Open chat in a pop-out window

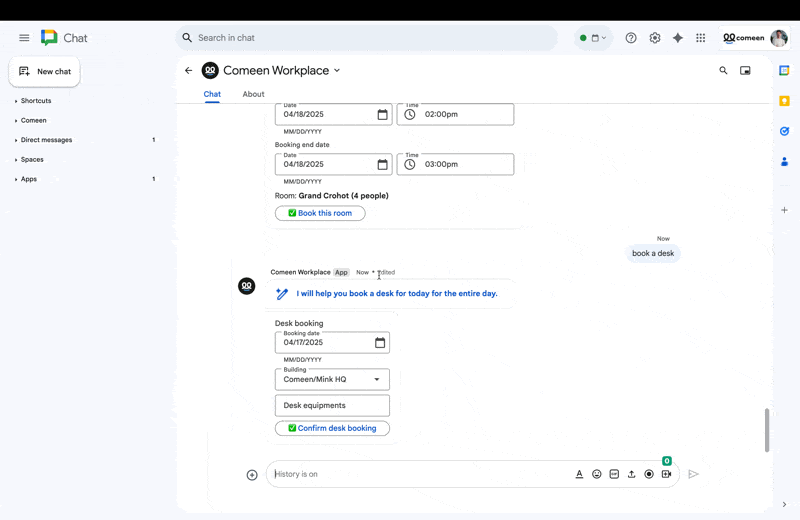point(745,70)
